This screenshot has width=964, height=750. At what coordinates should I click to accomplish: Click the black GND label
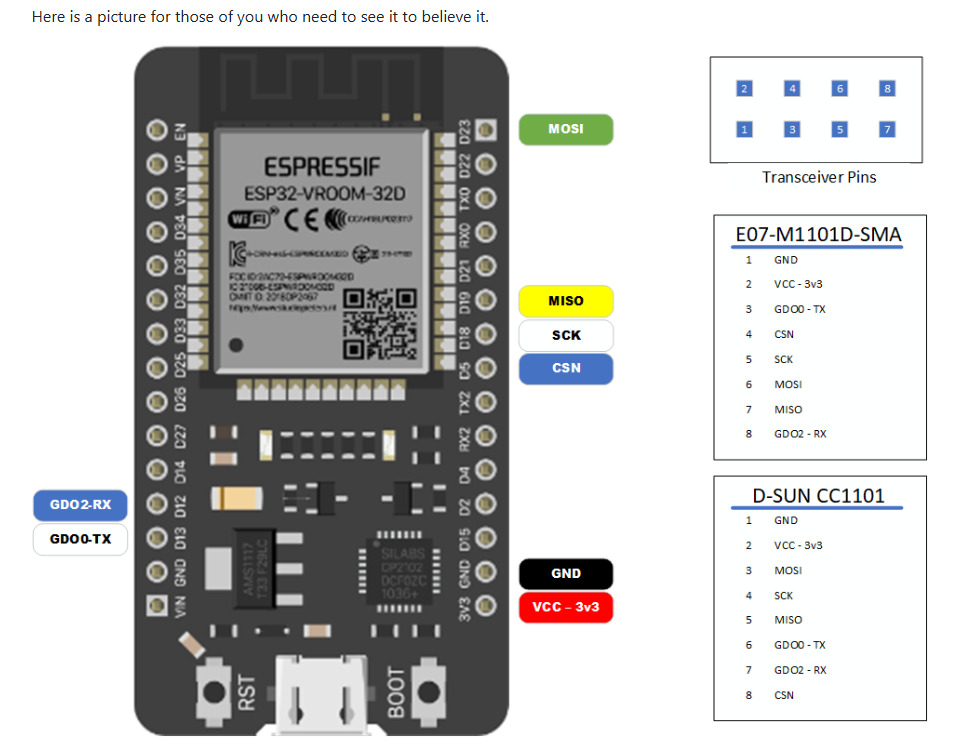tap(566, 574)
